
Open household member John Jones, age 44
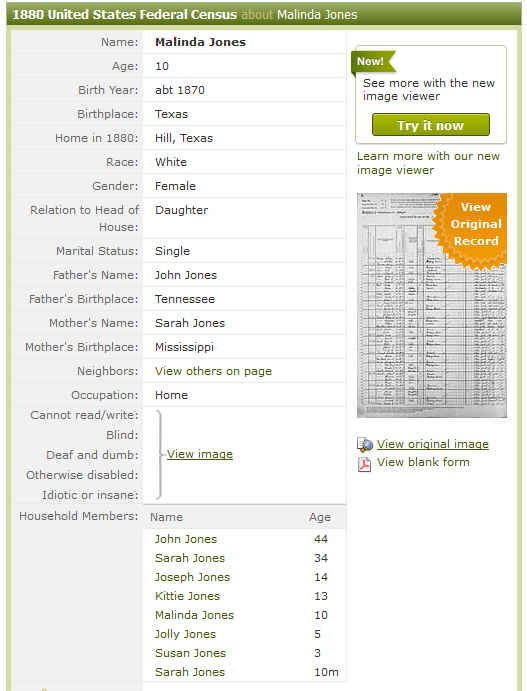click(186, 539)
